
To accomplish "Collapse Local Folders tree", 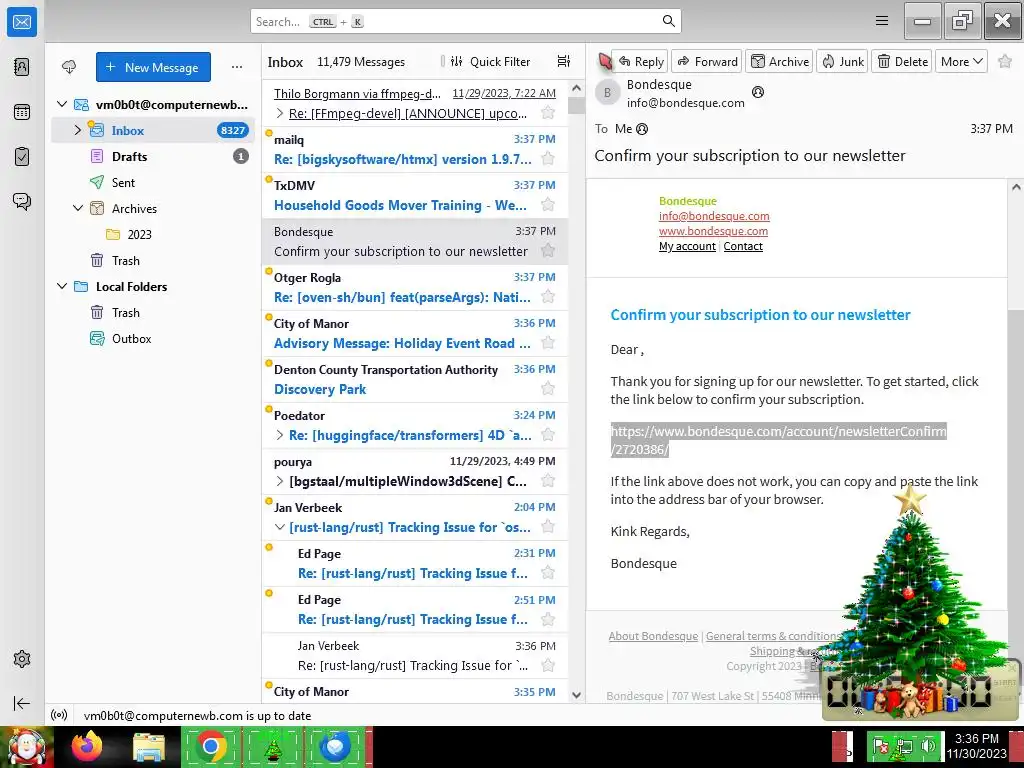I will point(62,286).
